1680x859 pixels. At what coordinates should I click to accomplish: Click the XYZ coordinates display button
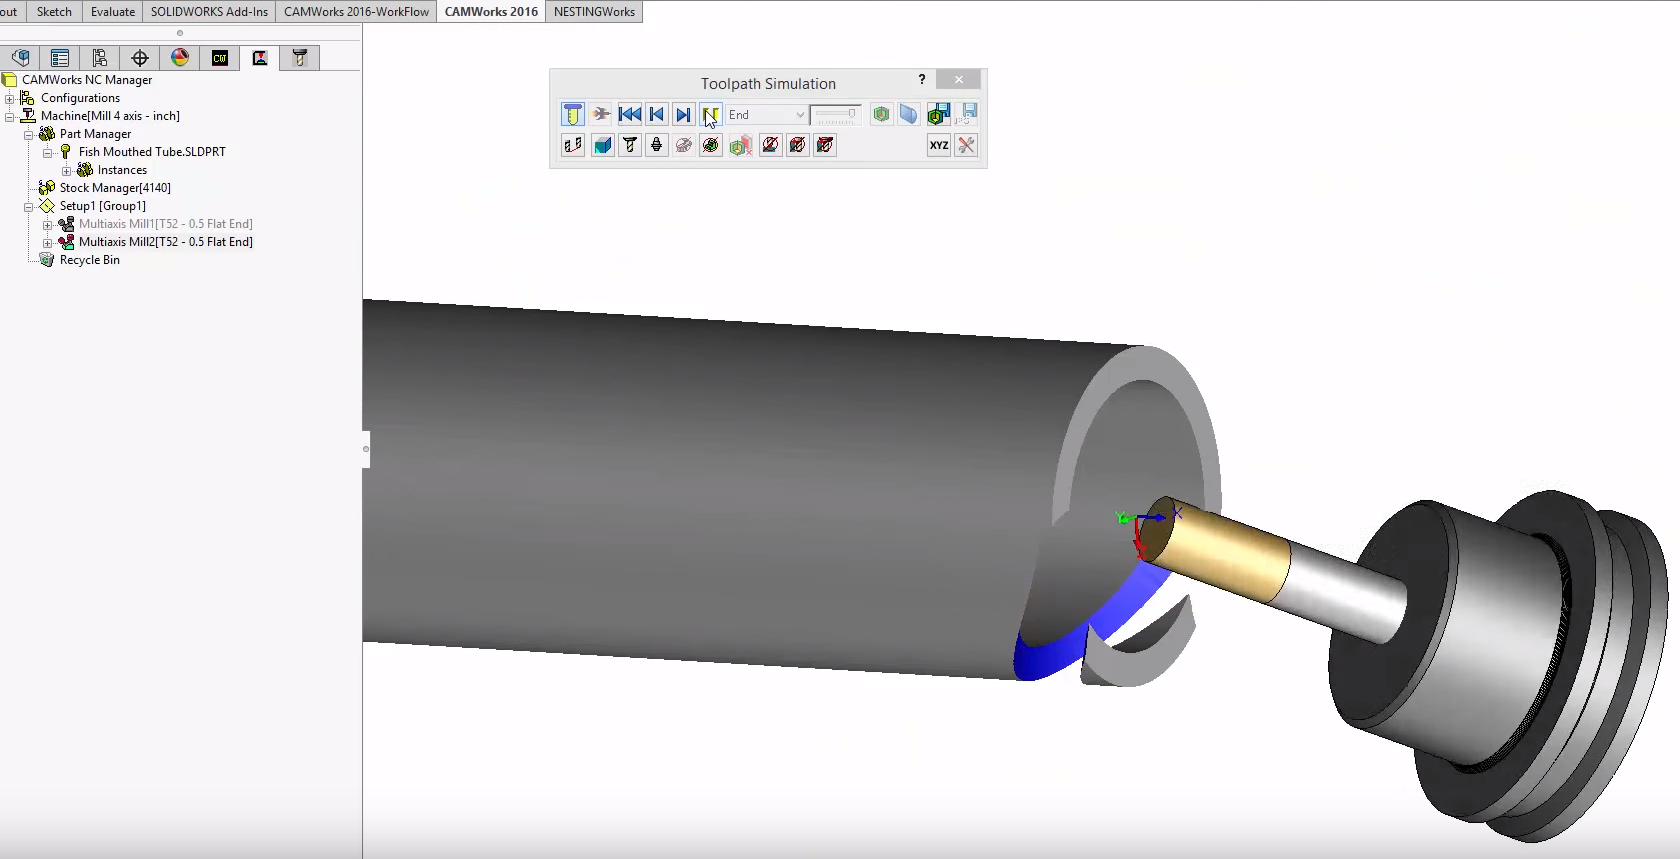(938, 146)
